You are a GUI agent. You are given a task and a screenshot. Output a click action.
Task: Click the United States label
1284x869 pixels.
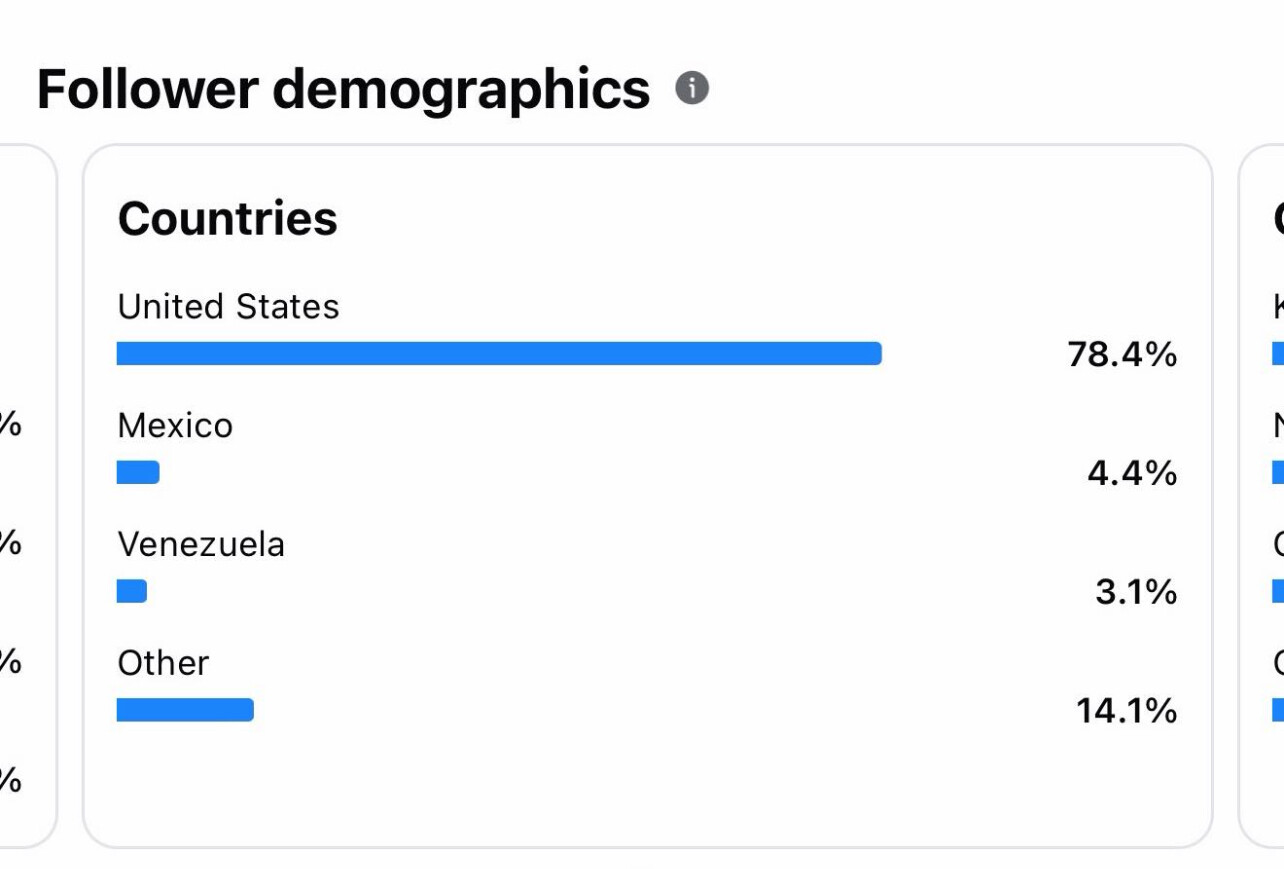228,306
